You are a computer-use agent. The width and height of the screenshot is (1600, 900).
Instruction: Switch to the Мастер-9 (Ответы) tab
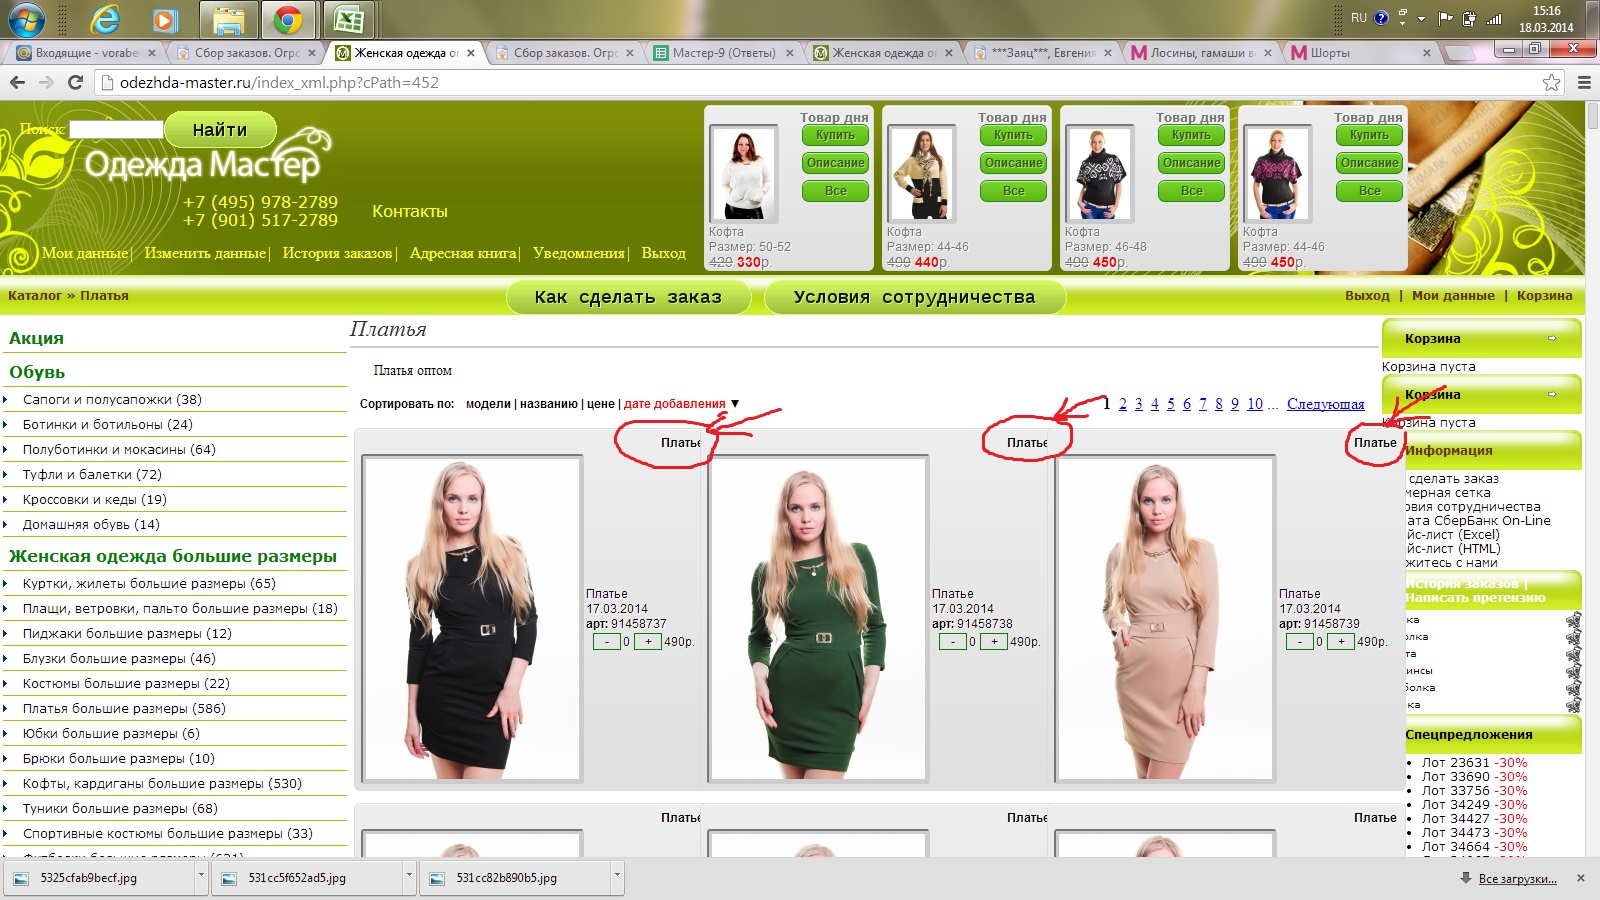tap(723, 53)
